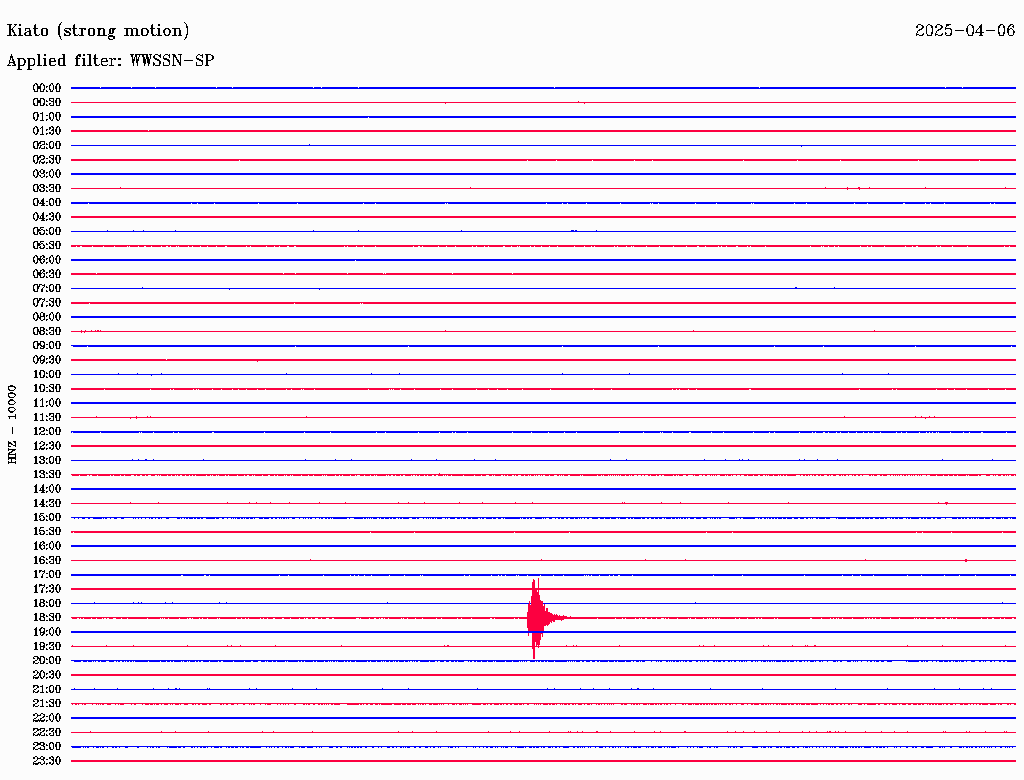Select the 10:00 time label
Image resolution: width=1024 pixels, height=780 pixels.
pos(47,374)
